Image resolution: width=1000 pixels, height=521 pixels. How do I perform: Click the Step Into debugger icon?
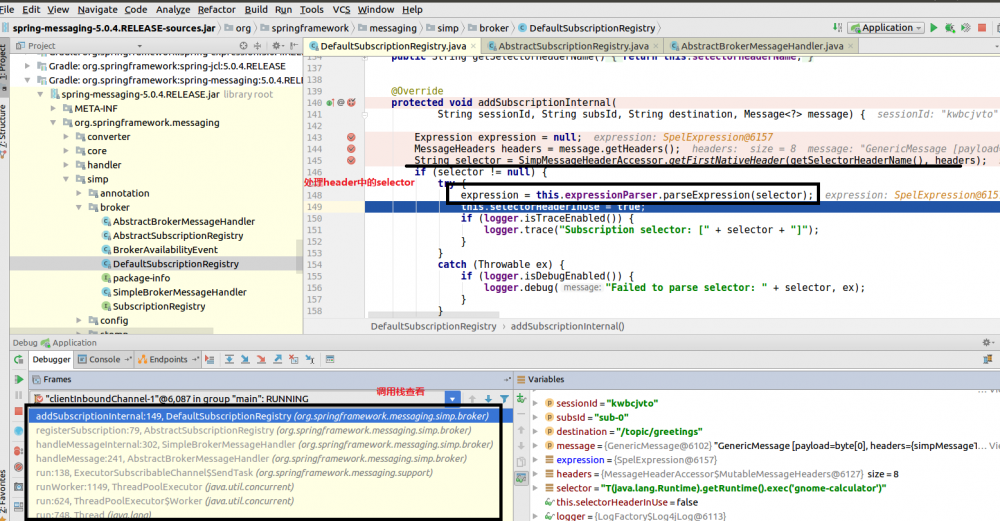click(245, 359)
